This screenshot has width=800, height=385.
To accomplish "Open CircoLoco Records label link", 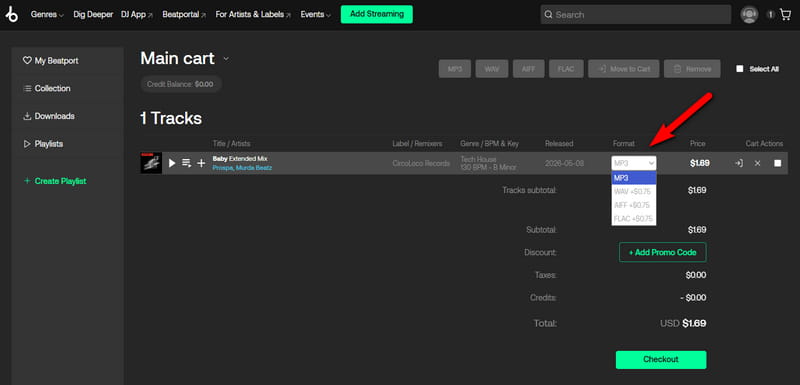I will [x=421, y=163].
